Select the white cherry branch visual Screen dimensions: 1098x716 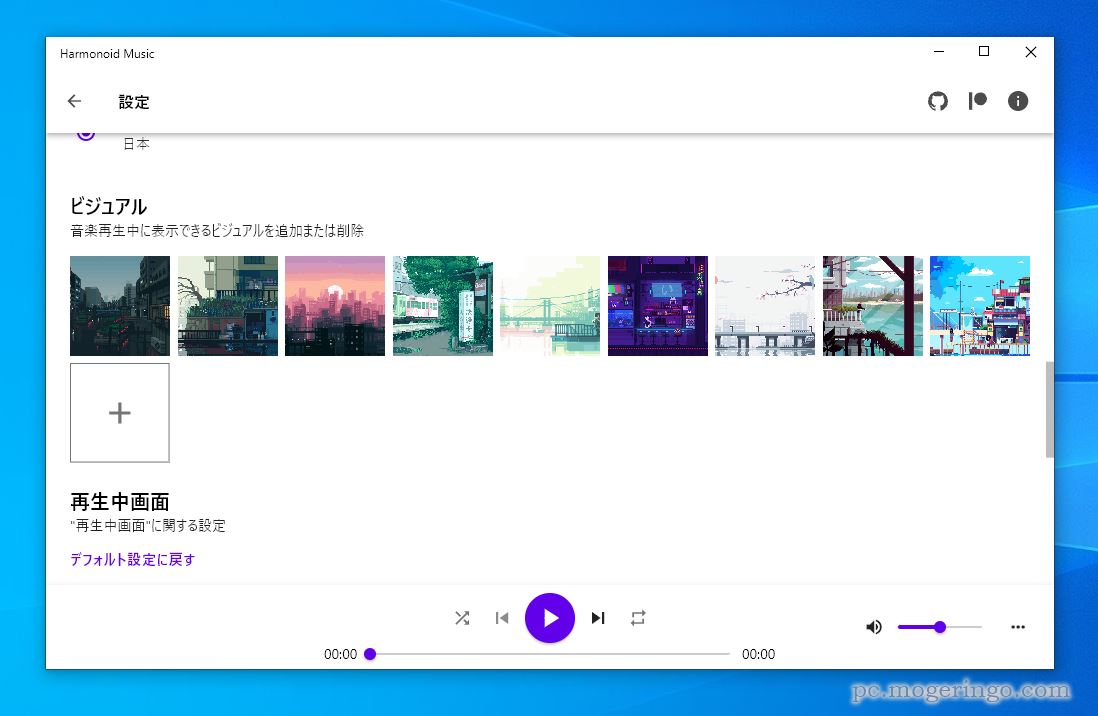coord(765,305)
